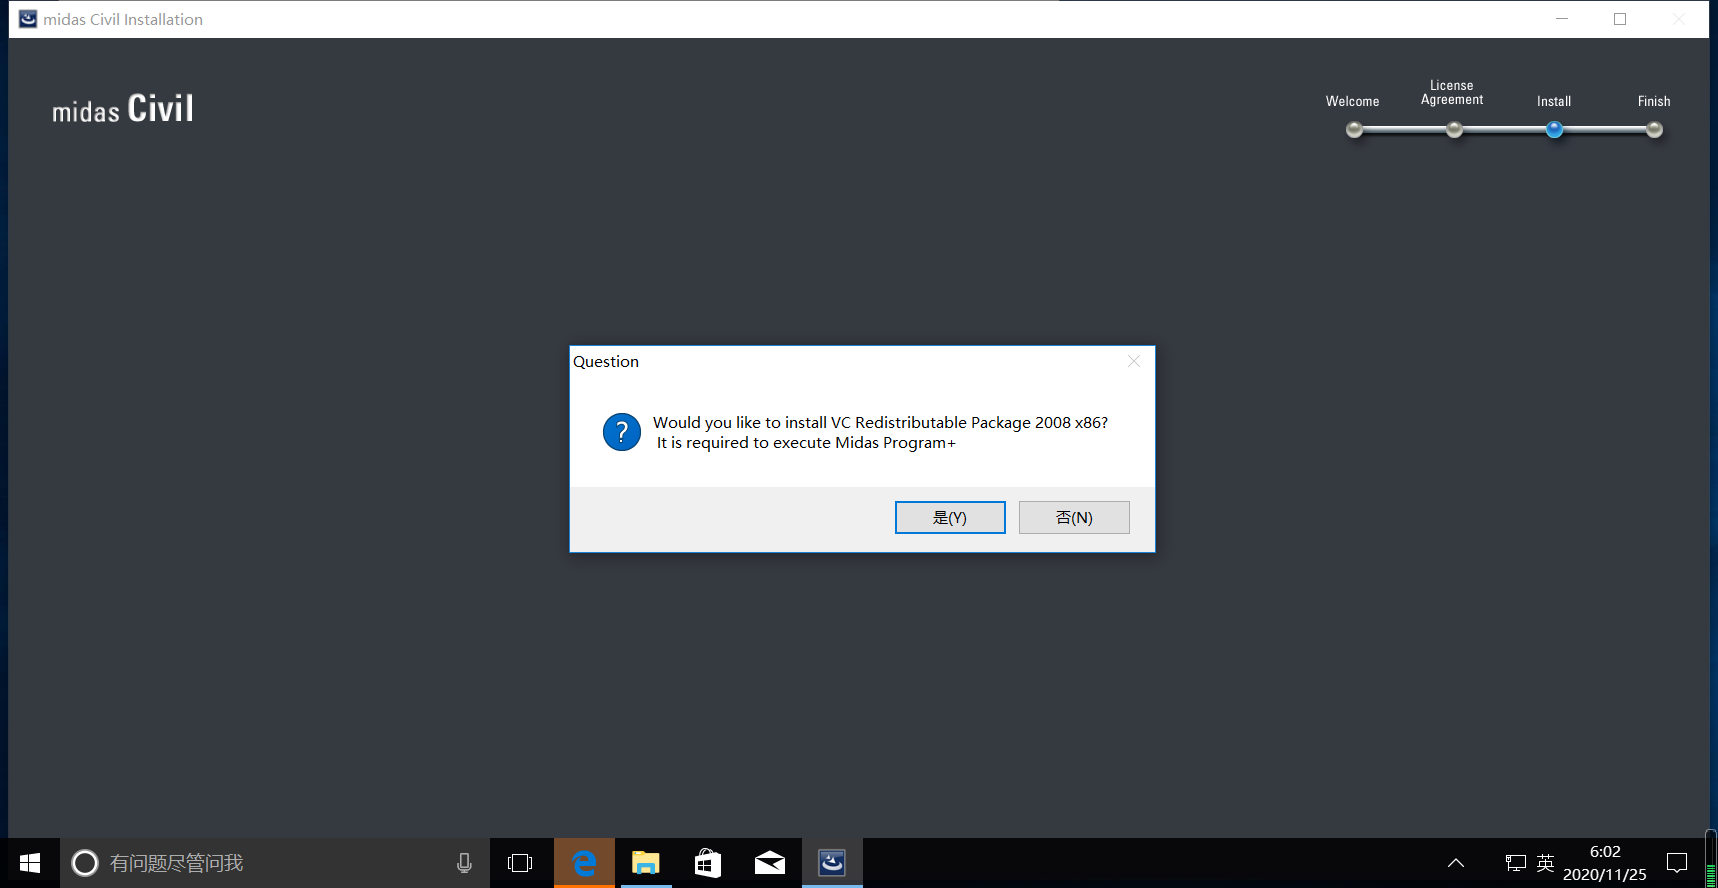The height and width of the screenshot is (888, 1718).
Task: Open the Mail app from taskbar
Action: (770, 863)
